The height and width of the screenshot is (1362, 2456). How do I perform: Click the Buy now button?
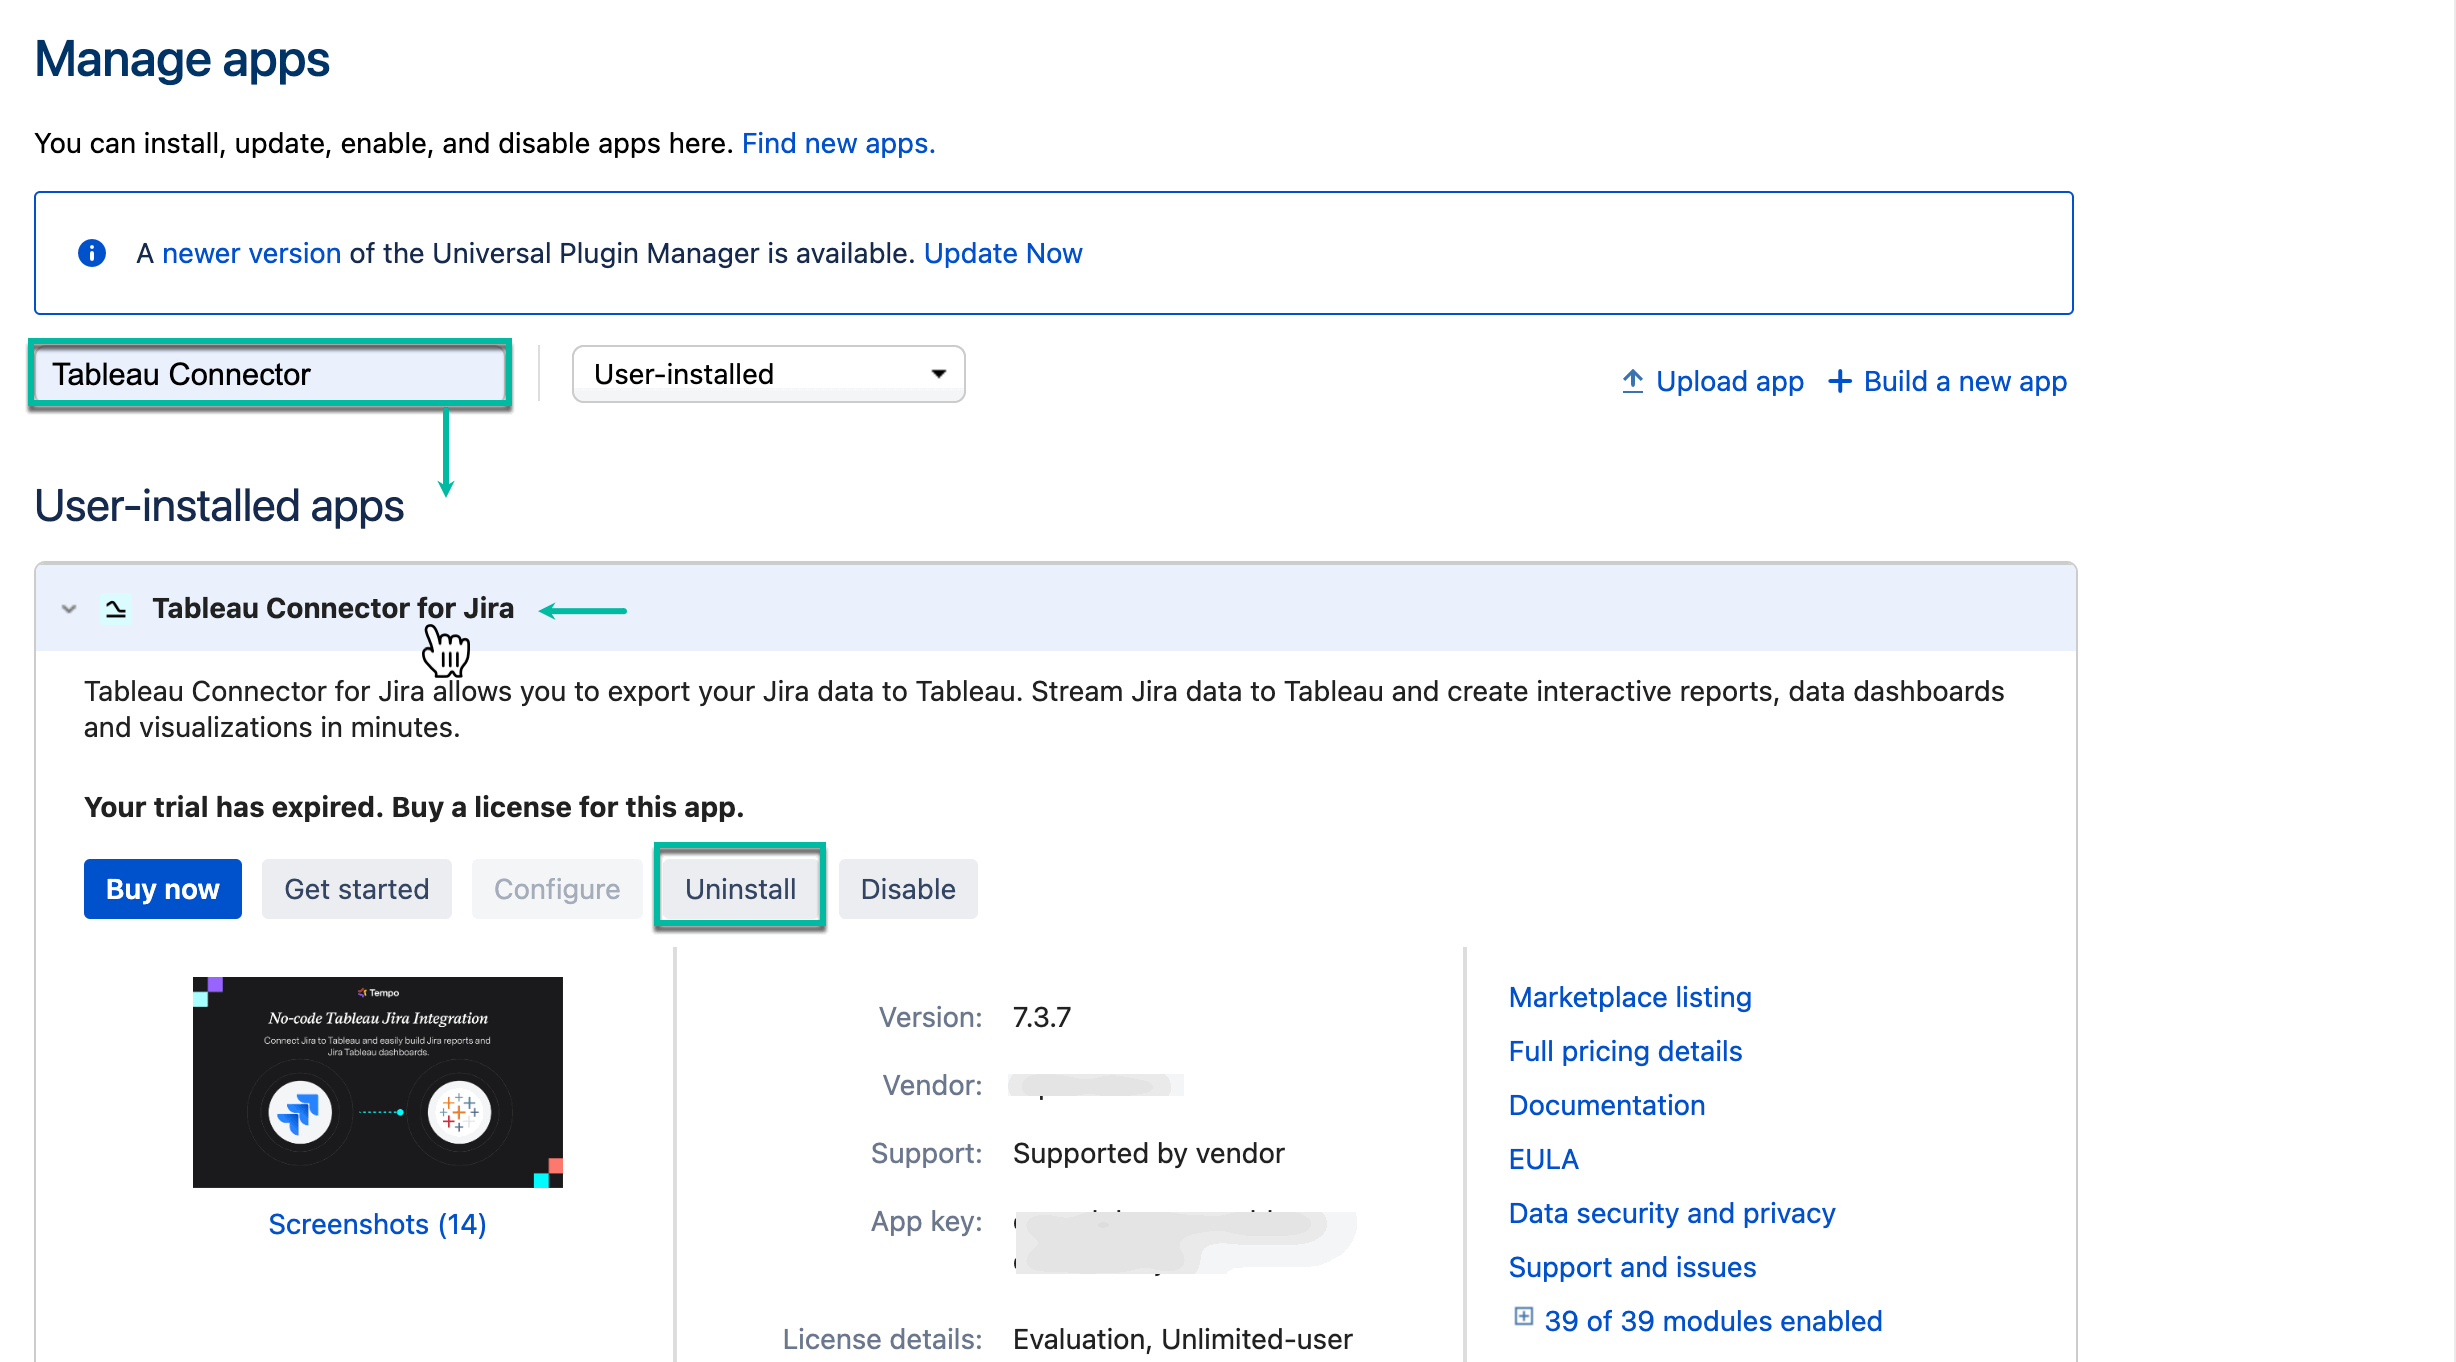[x=162, y=888]
